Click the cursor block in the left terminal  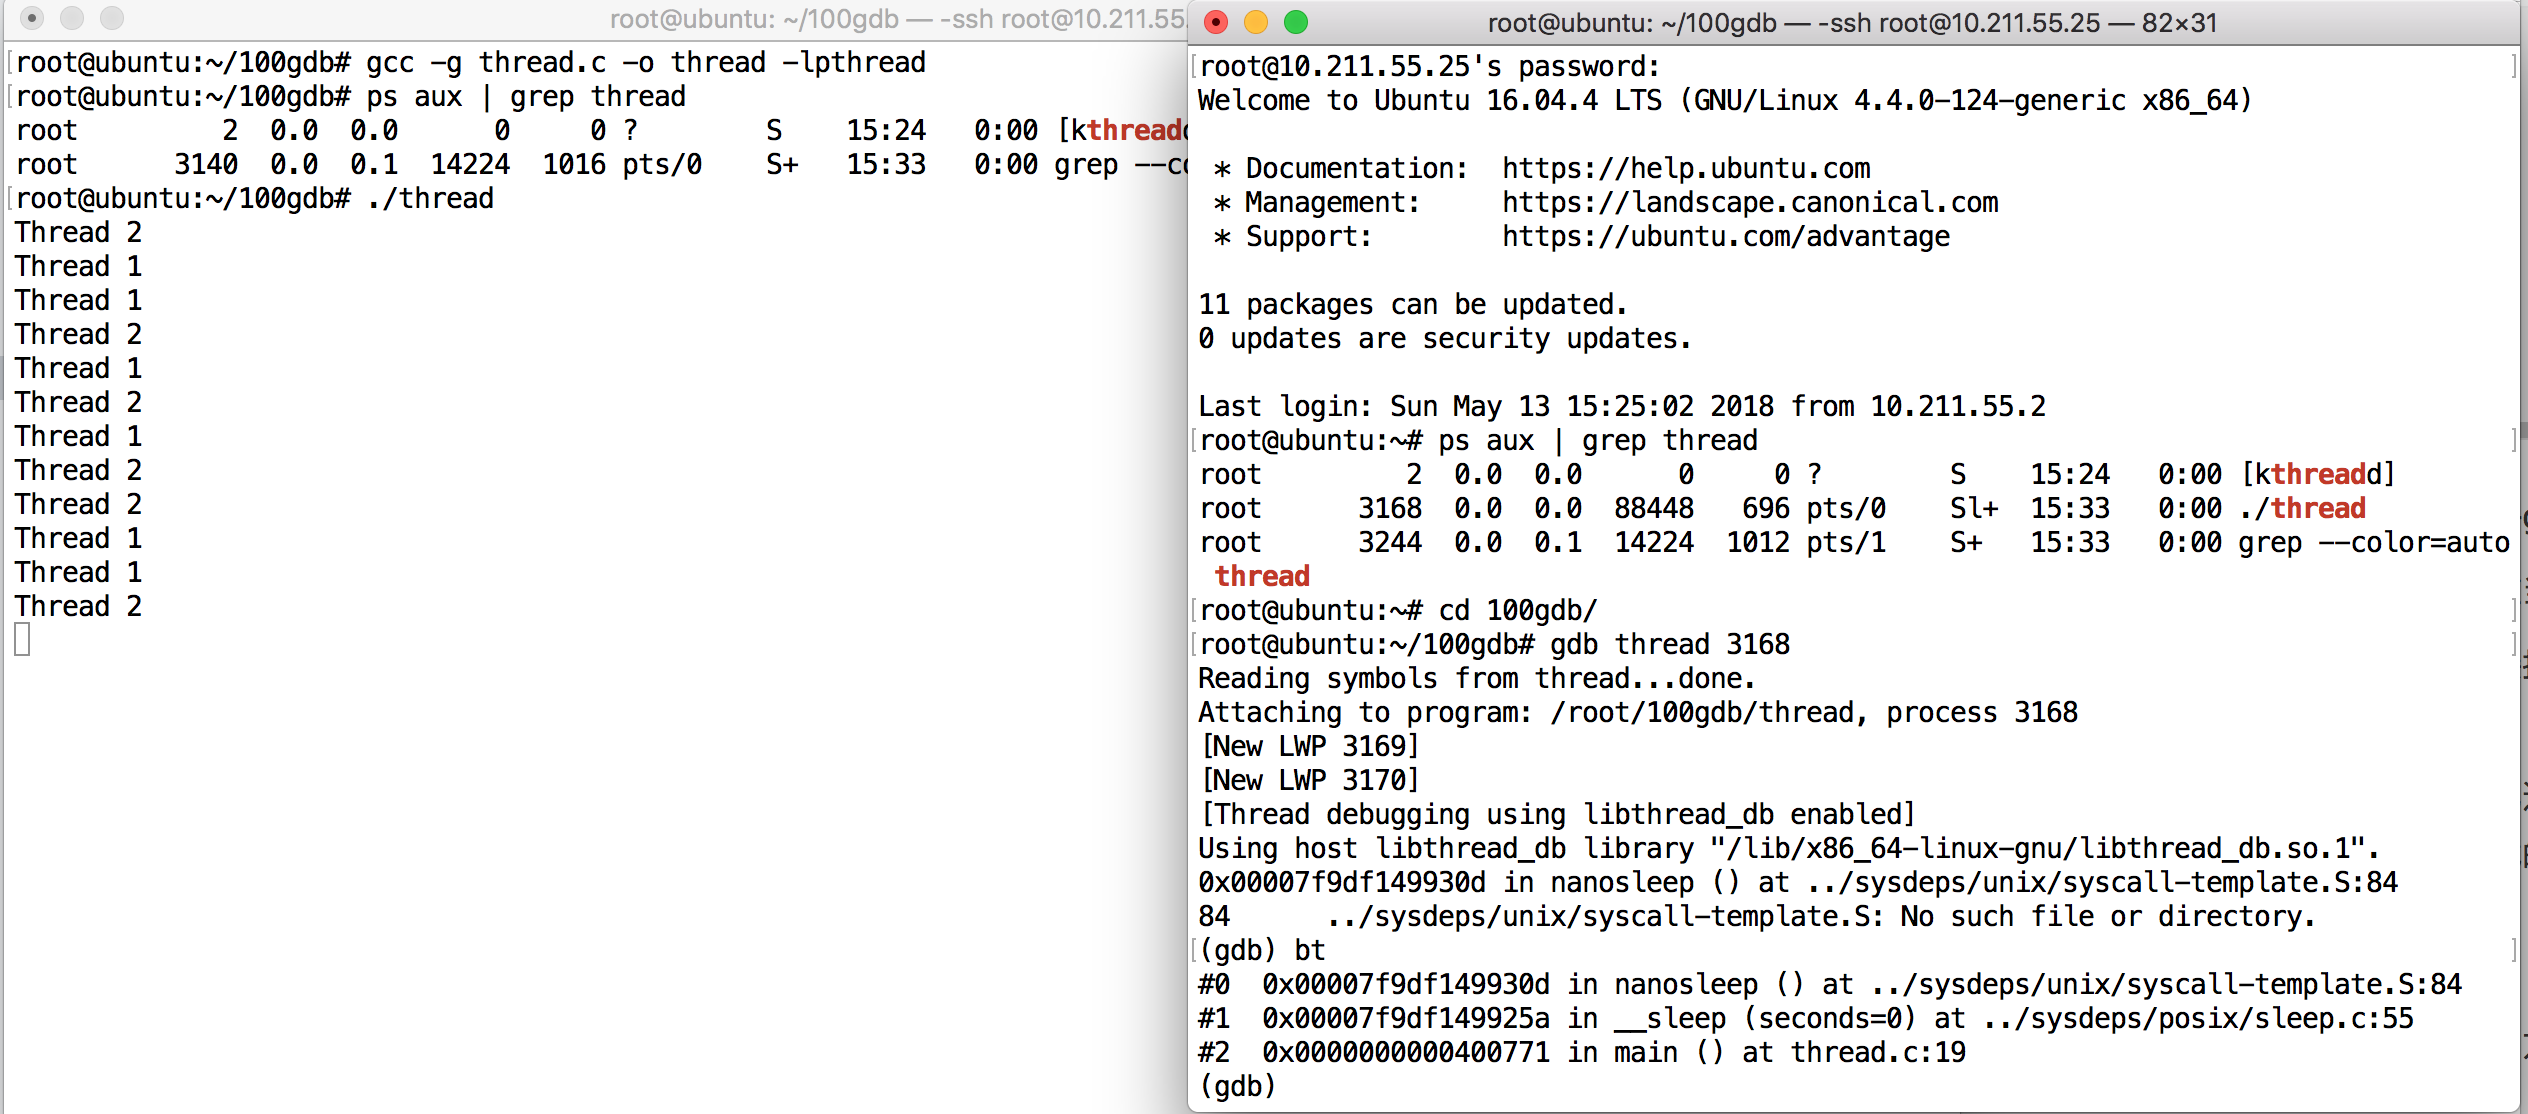point(23,640)
